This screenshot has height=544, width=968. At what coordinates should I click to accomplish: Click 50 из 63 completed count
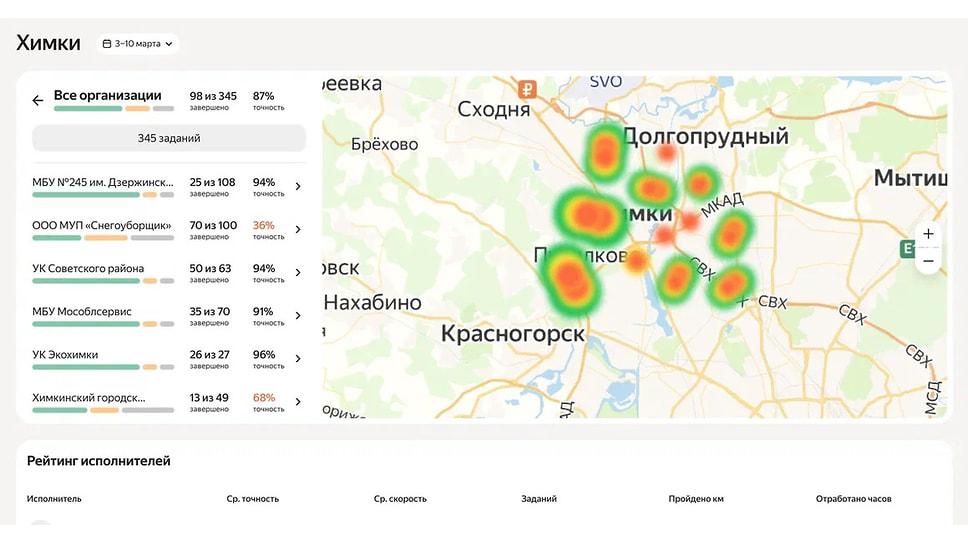(x=210, y=269)
